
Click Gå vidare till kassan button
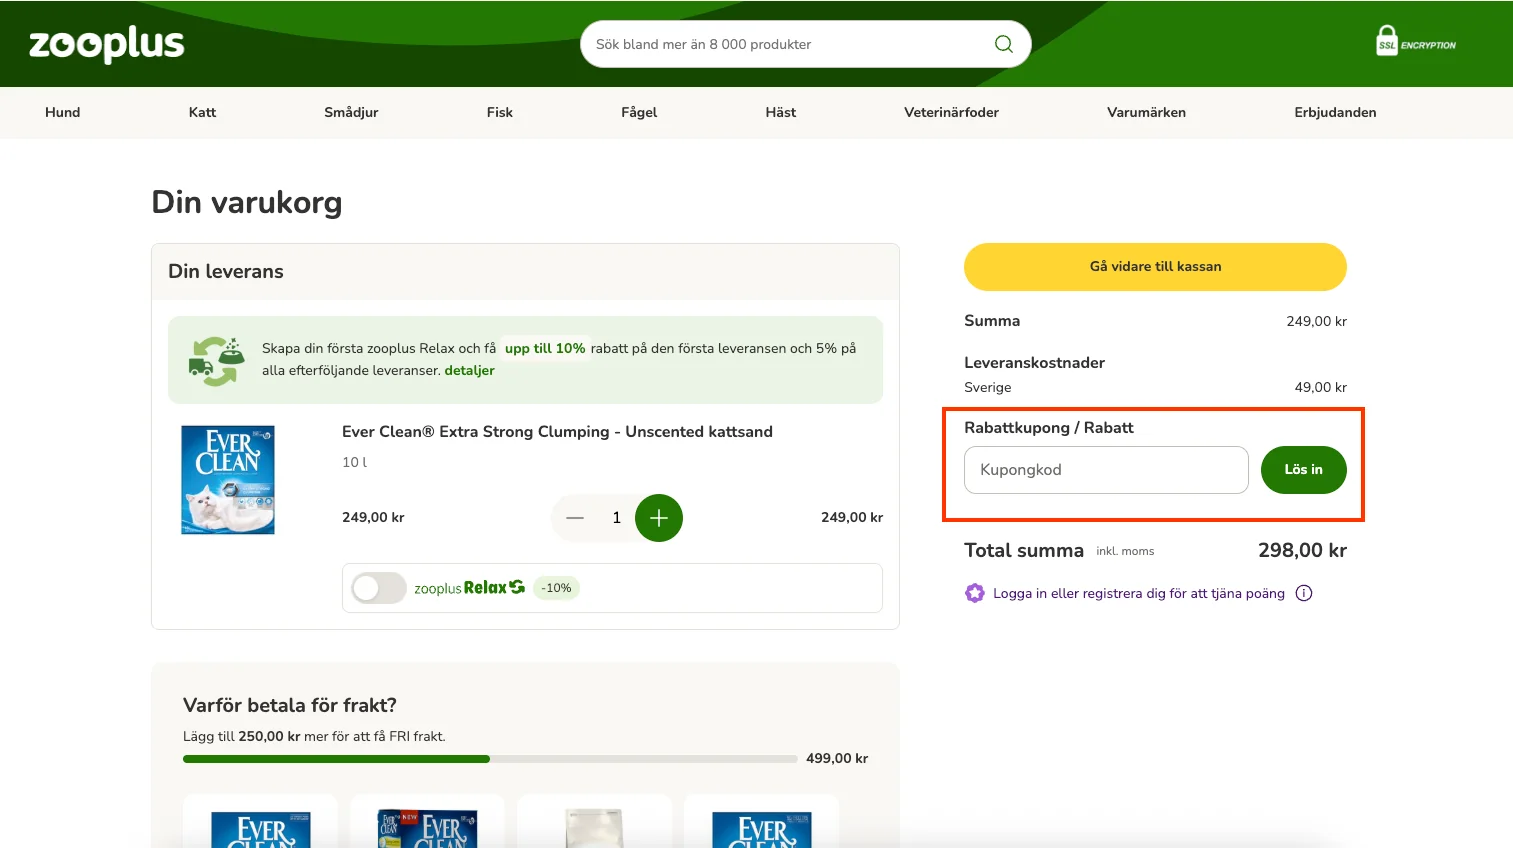pyautogui.click(x=1155, y=267)
